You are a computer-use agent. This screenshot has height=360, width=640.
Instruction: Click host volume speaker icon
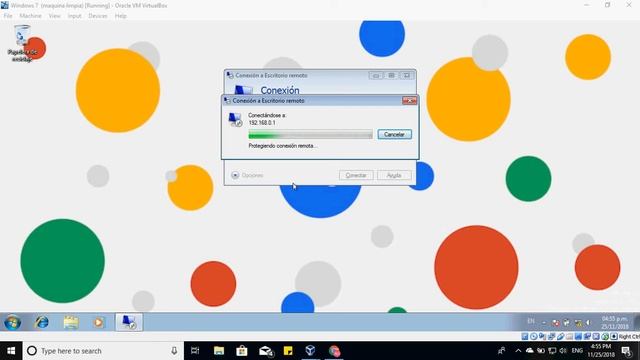point(563,351)
